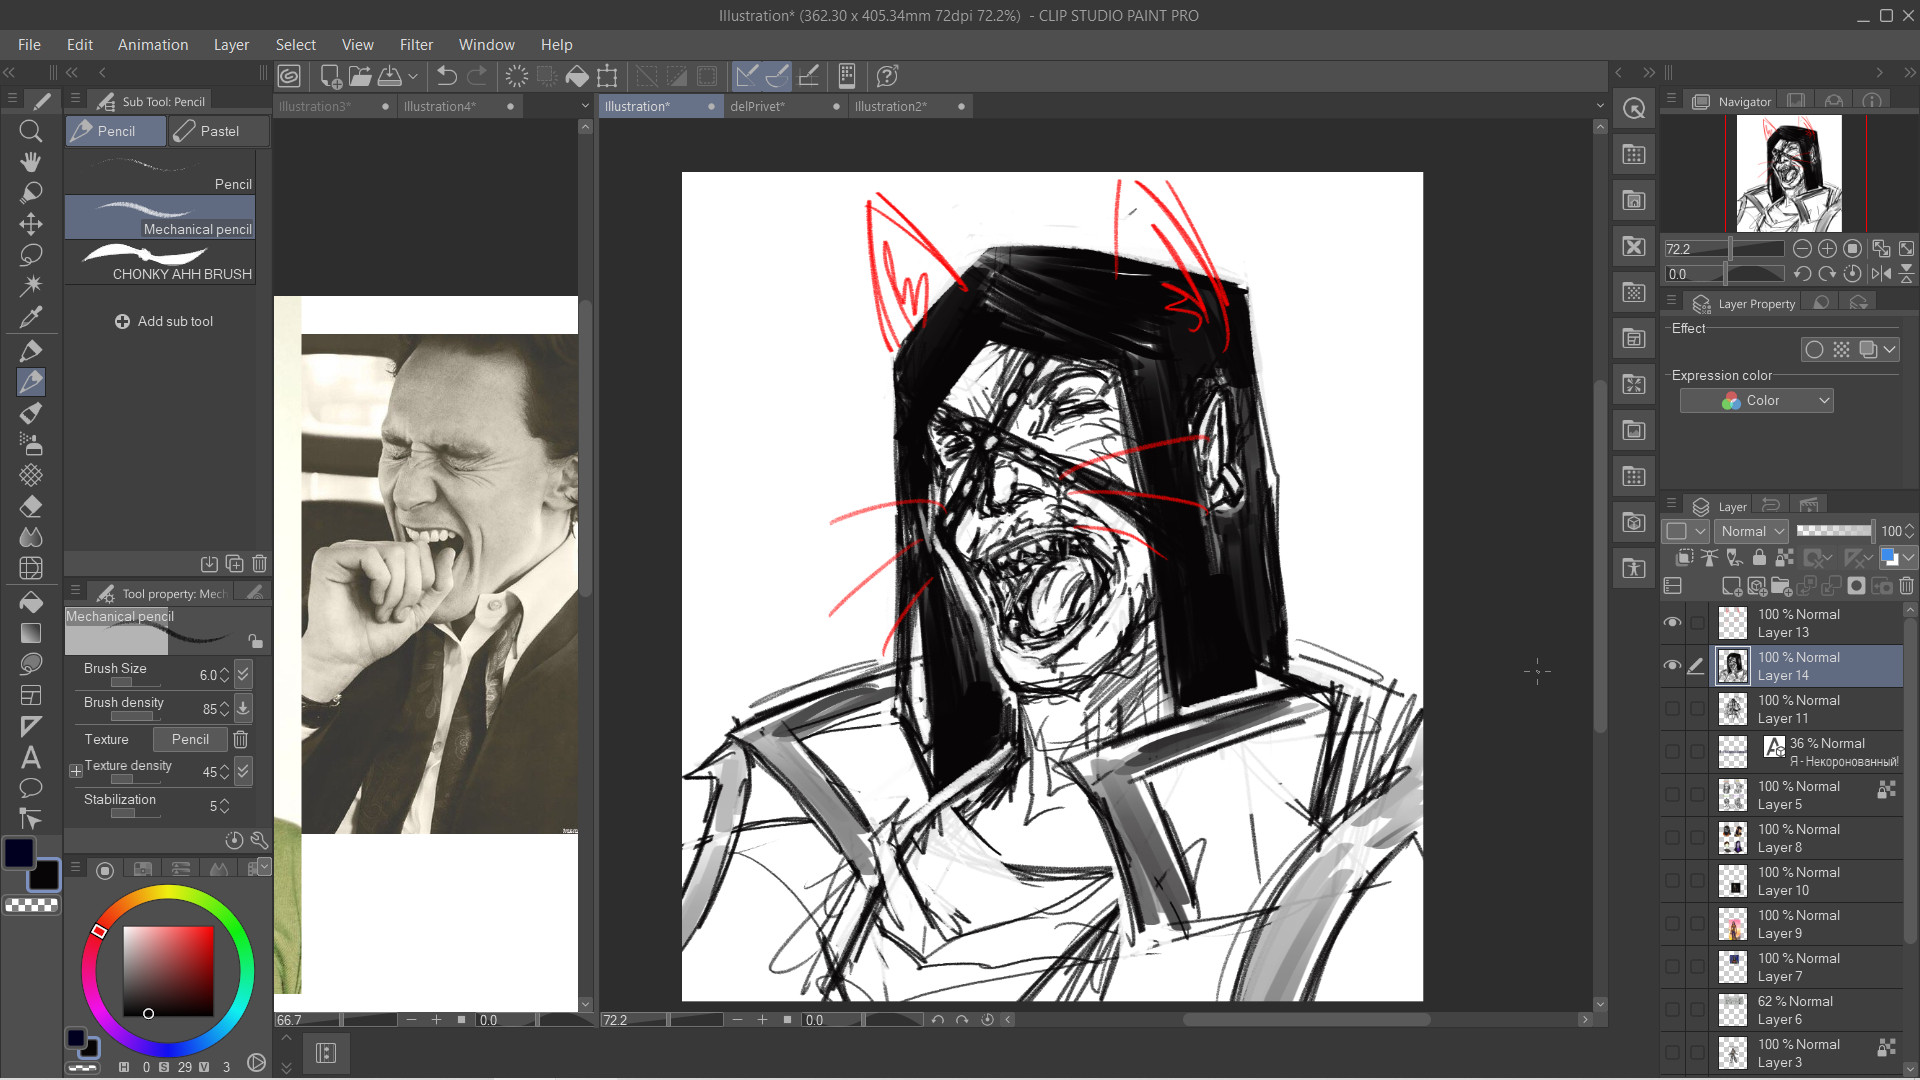Viewport: 1920px width, 1080px height.
Task: Click the Scale/Rotate transform icon
Action: pos(607,76)
